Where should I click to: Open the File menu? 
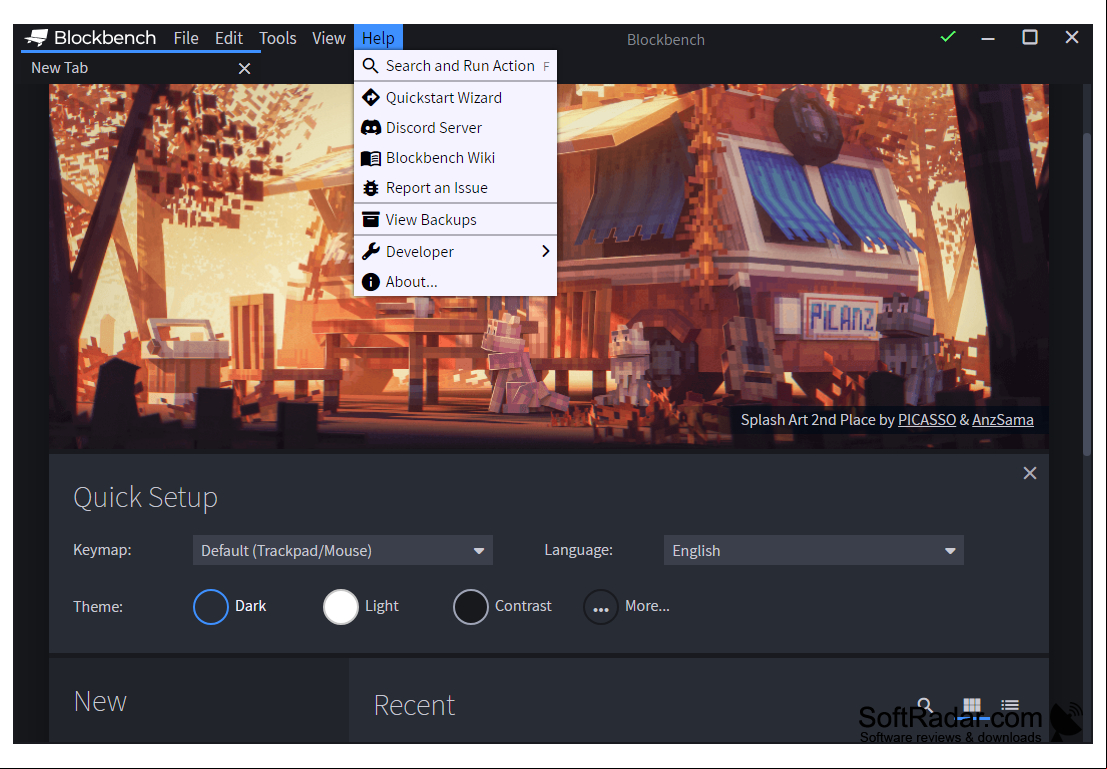(186, 38)
